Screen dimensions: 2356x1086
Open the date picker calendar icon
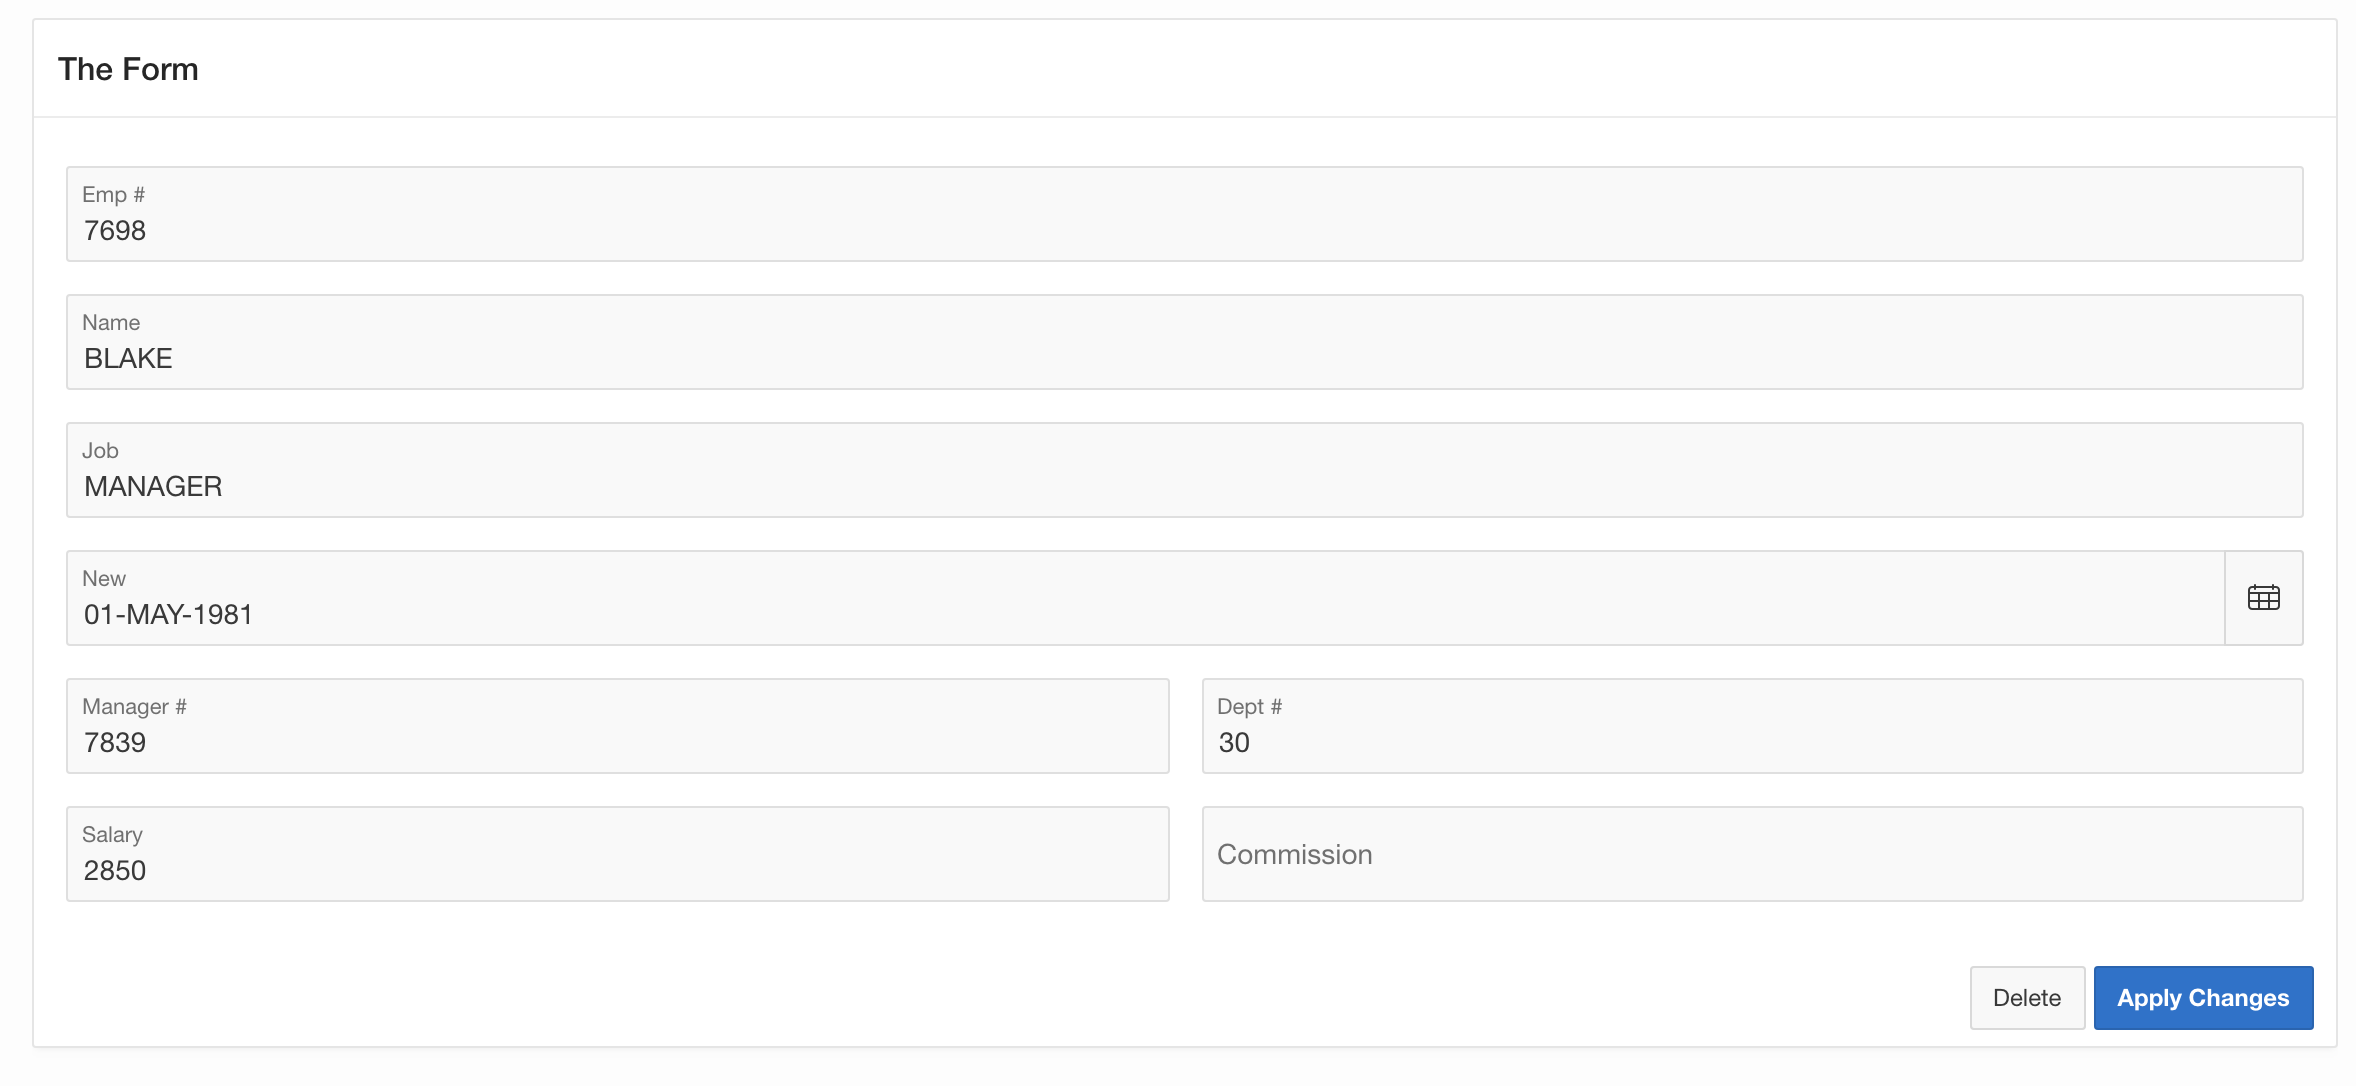click(x=2263, y=598)
